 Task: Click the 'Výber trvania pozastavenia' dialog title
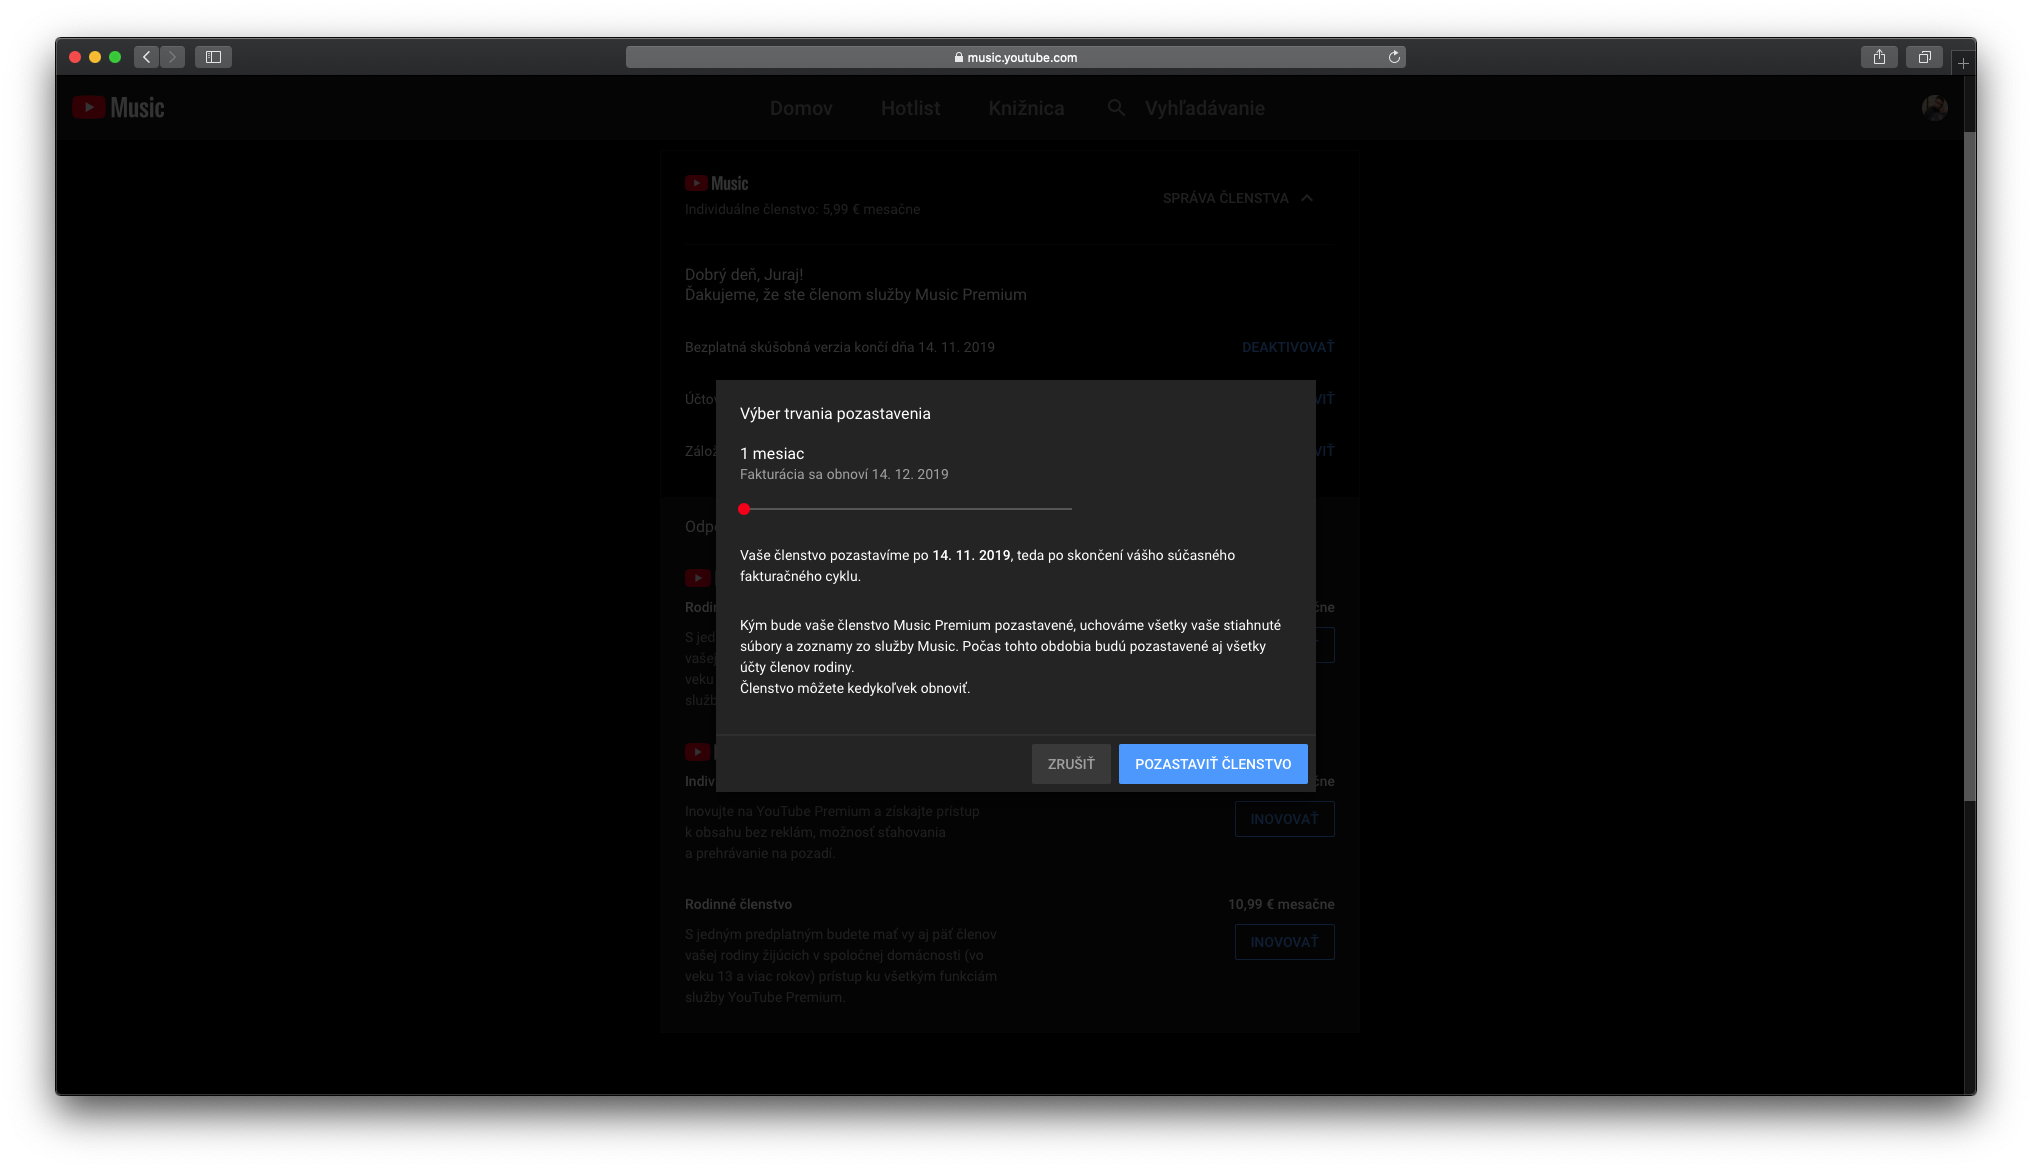tap(835, 414)
